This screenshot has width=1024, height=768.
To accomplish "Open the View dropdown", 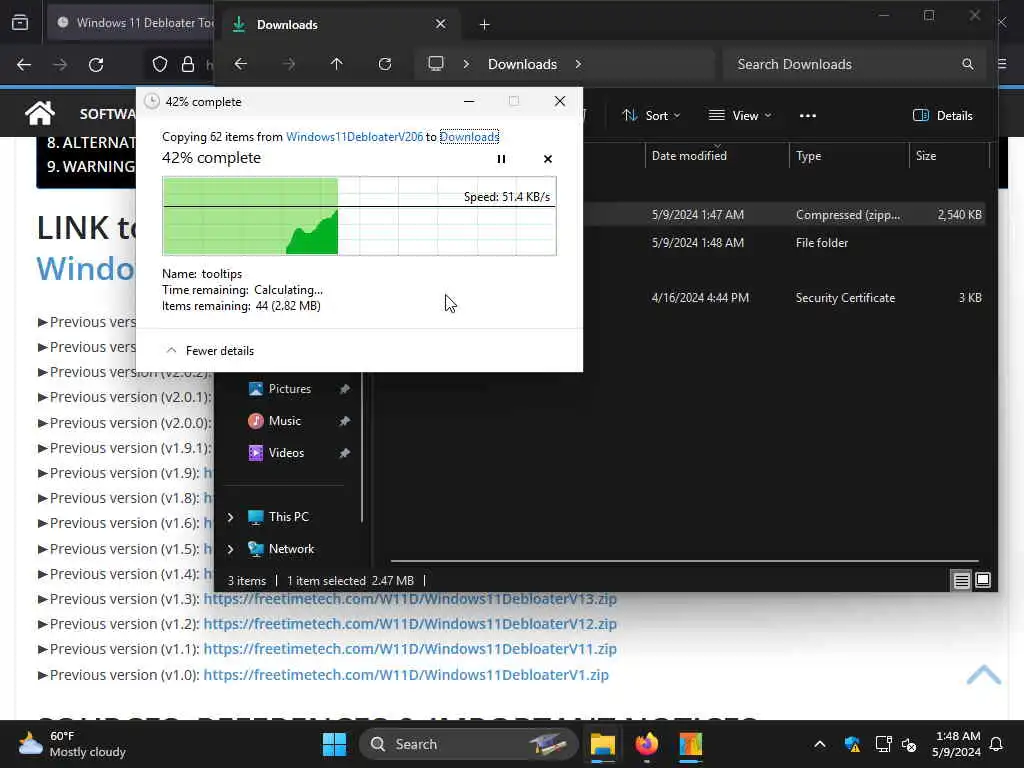I will (740, 116).
